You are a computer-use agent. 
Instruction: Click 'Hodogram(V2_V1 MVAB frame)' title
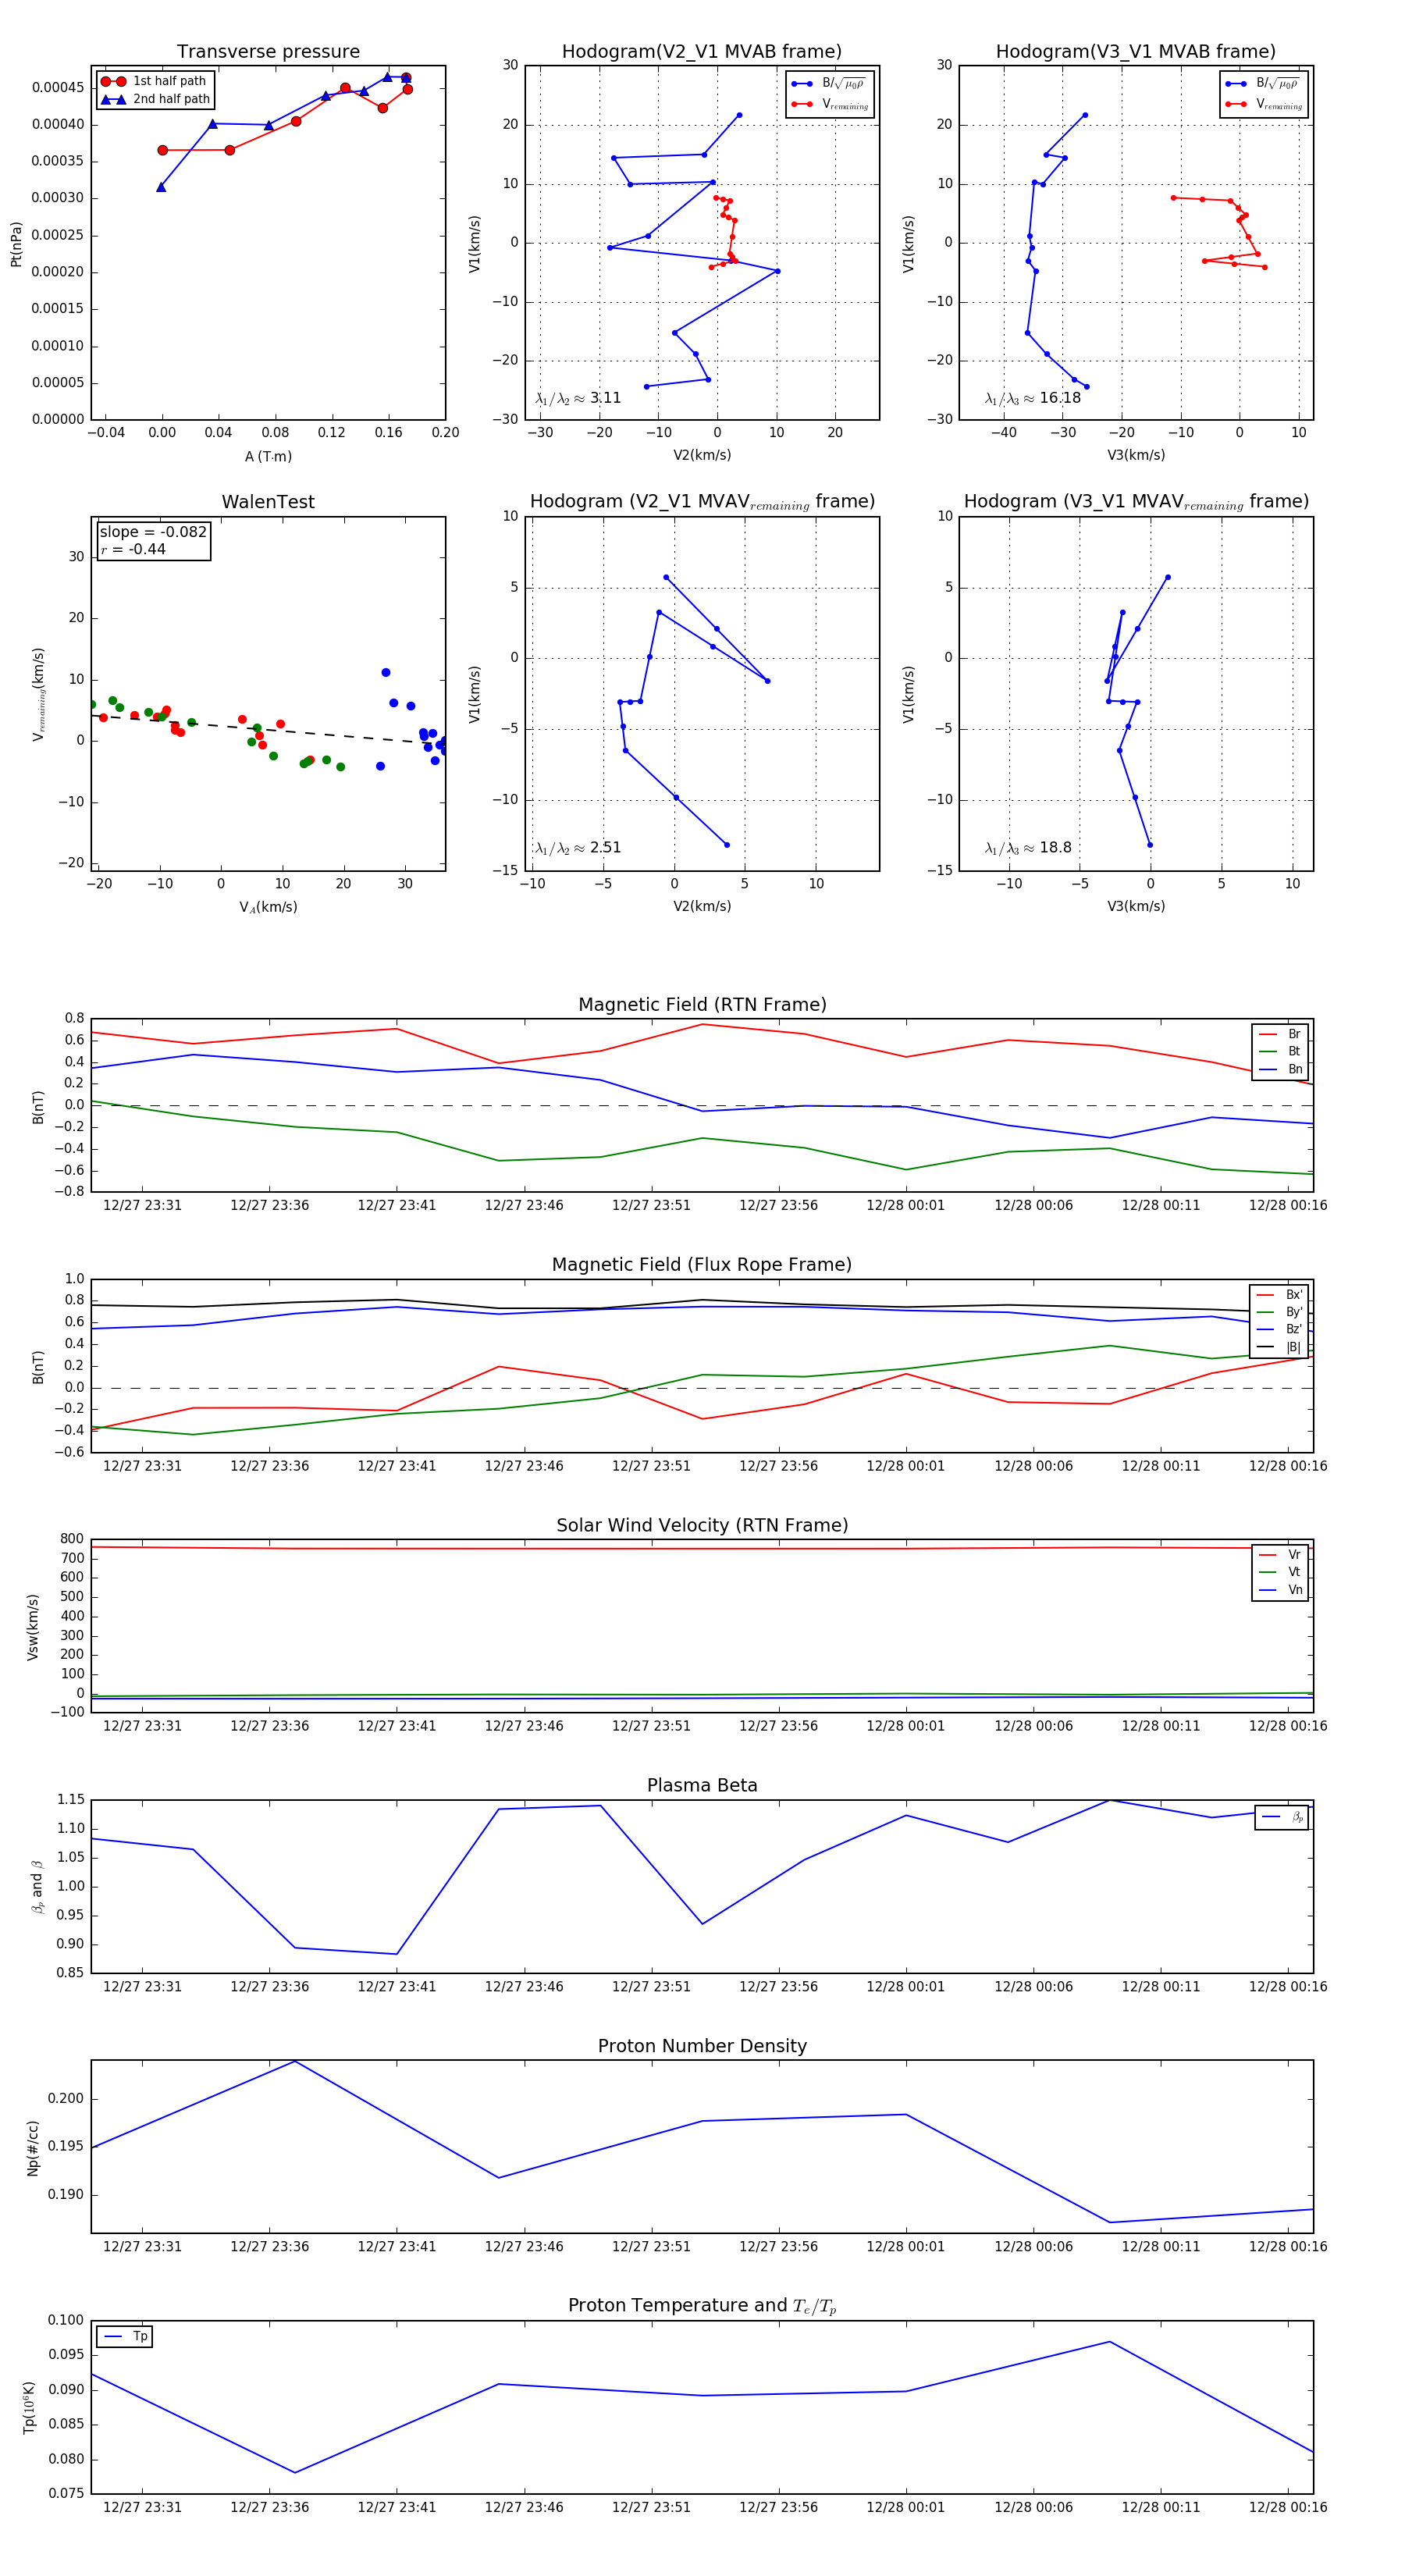tap(702, 52)
